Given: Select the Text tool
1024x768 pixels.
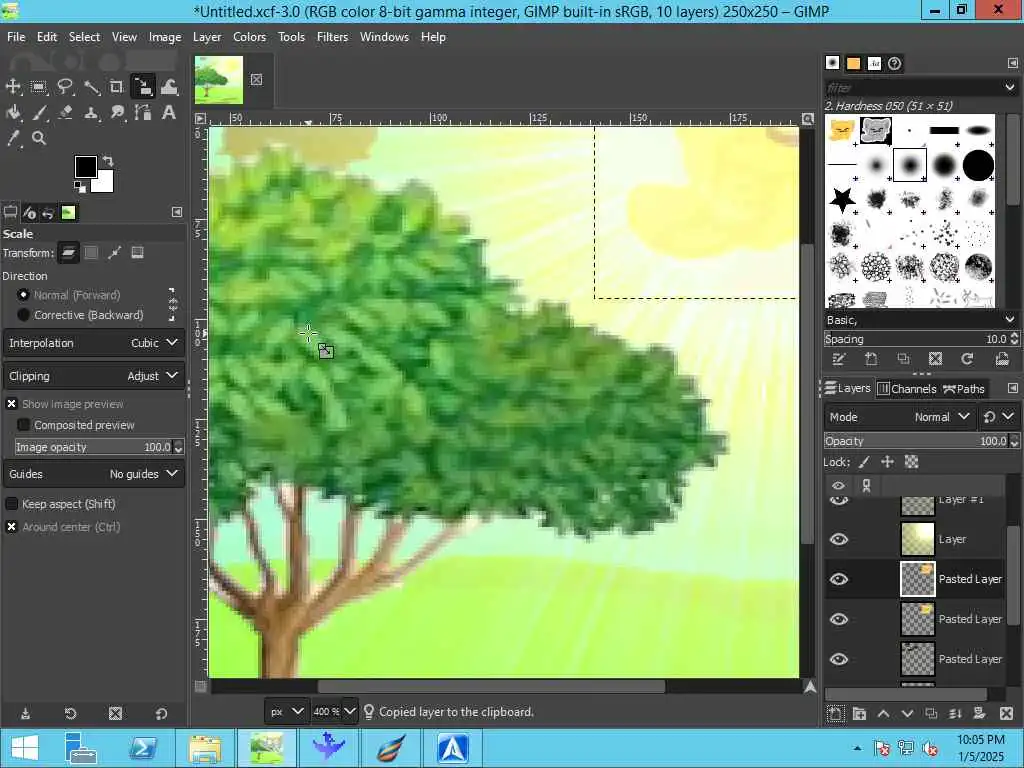Looking at the screenshot, I should pyautogui.click(x=168, y=112).
